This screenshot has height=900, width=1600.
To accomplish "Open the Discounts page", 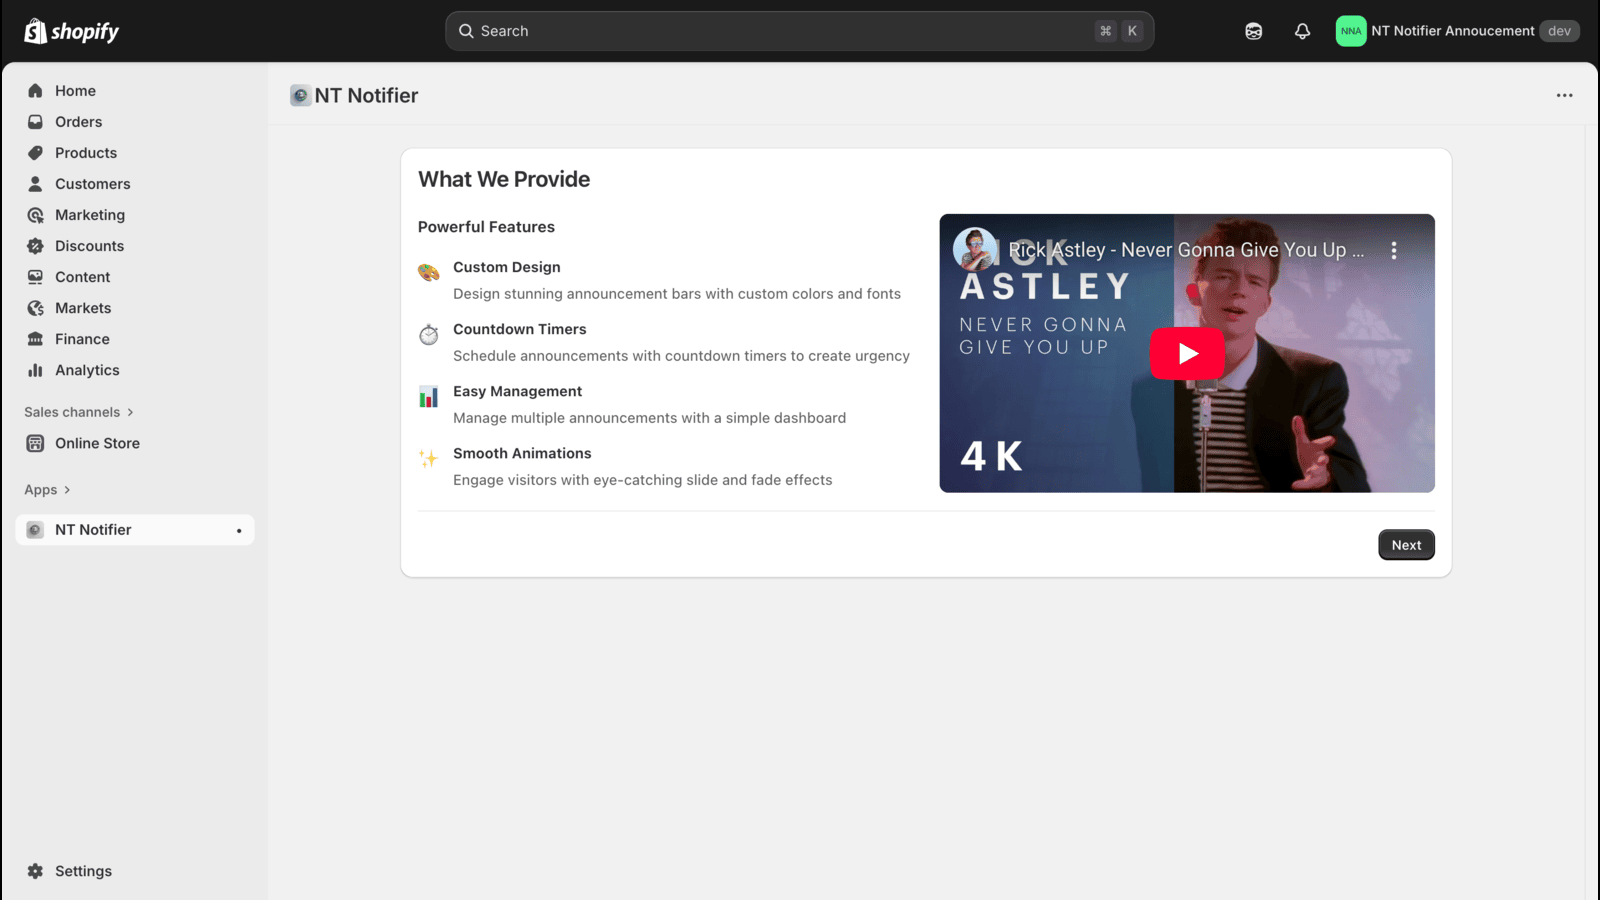I will tap(135, 246).
